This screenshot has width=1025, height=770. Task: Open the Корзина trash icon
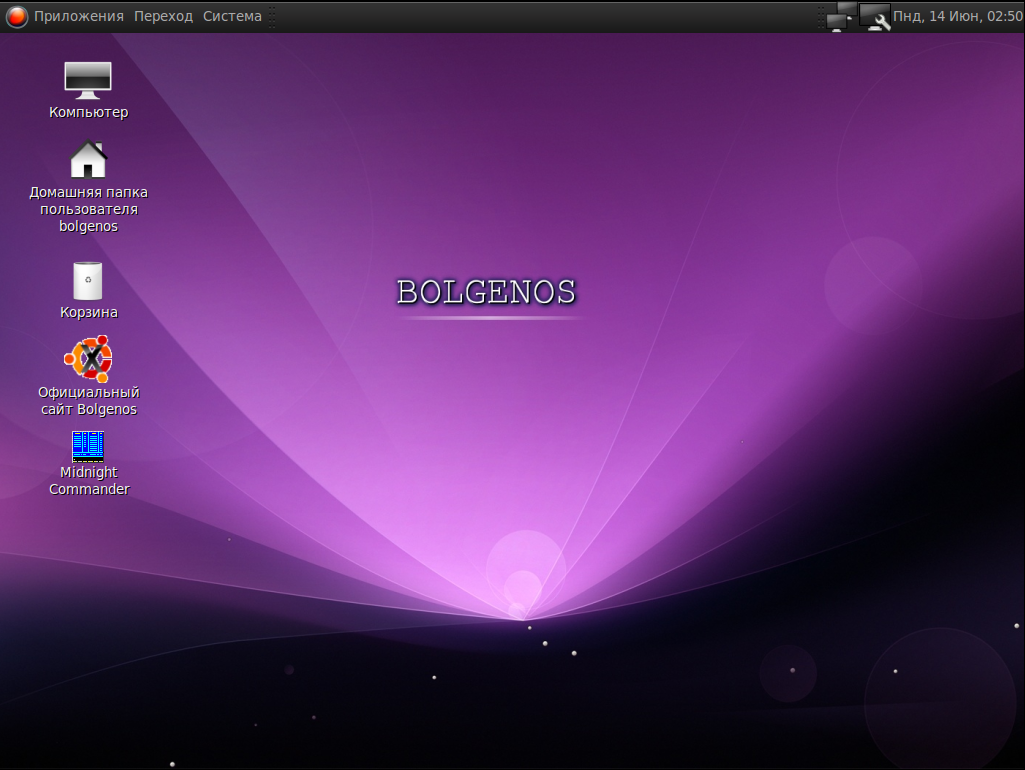[x=88, y=281]
